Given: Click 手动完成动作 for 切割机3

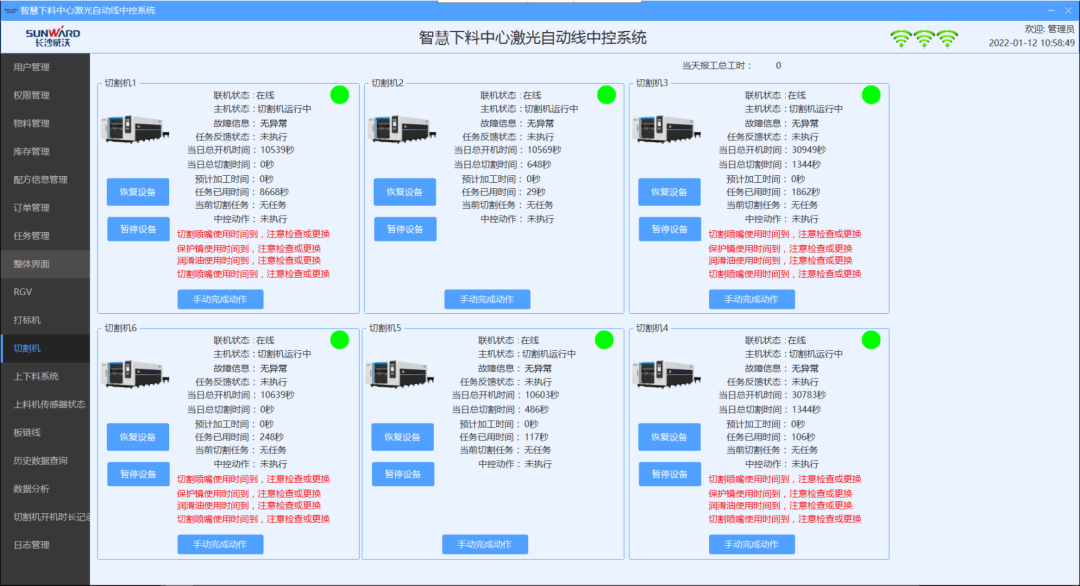Looking at the screenshot, I should pos(751,300).
